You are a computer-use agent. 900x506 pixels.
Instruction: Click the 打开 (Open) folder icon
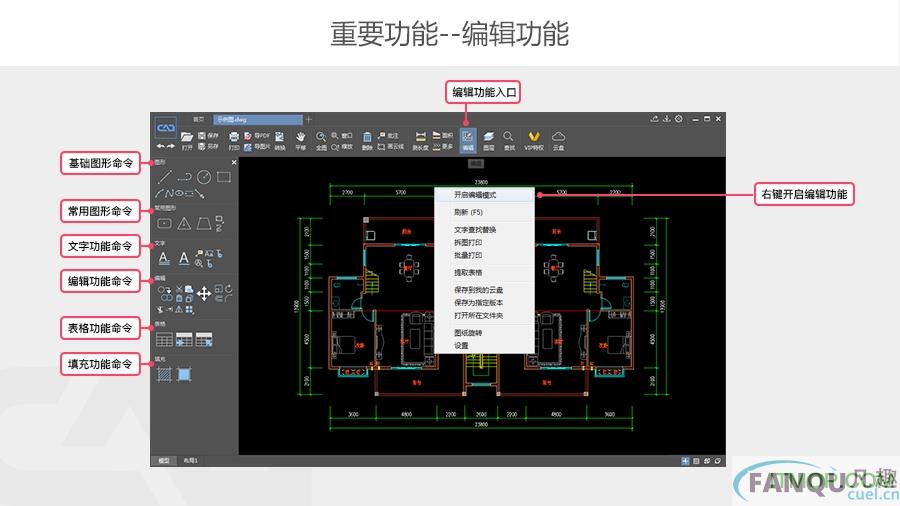[187, 136]
